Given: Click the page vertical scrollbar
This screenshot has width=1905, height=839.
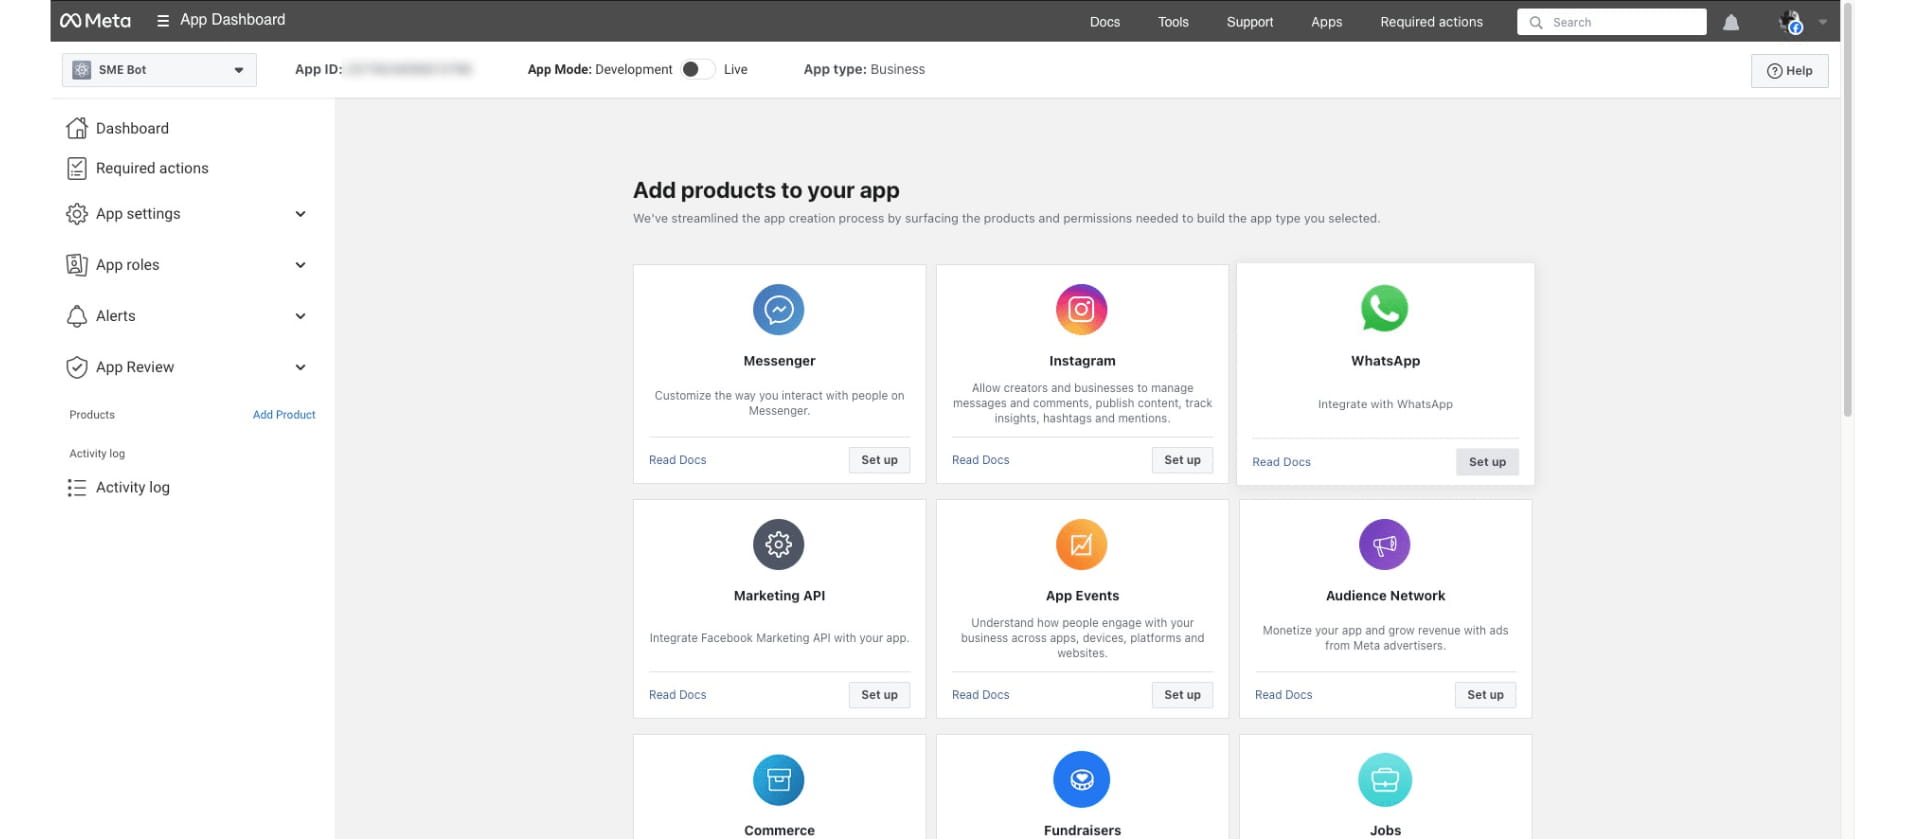Looking at the screenshot, I should click(1847, 210).
